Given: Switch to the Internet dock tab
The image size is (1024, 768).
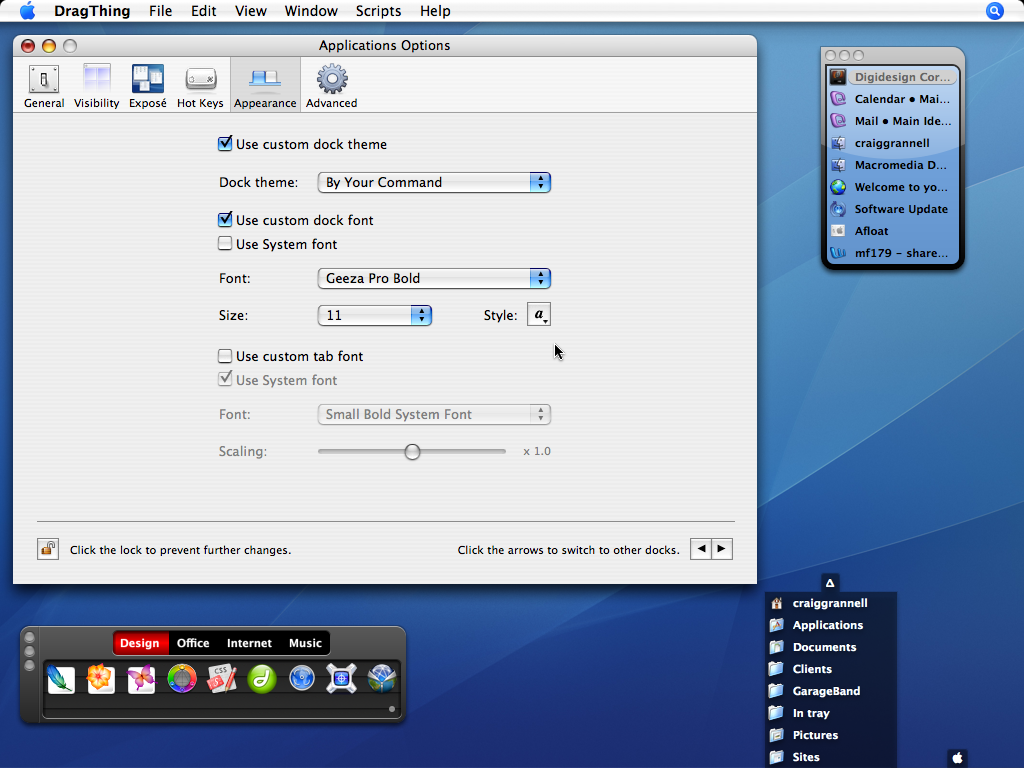Looking at the screenshot, I should pos(249,643).
